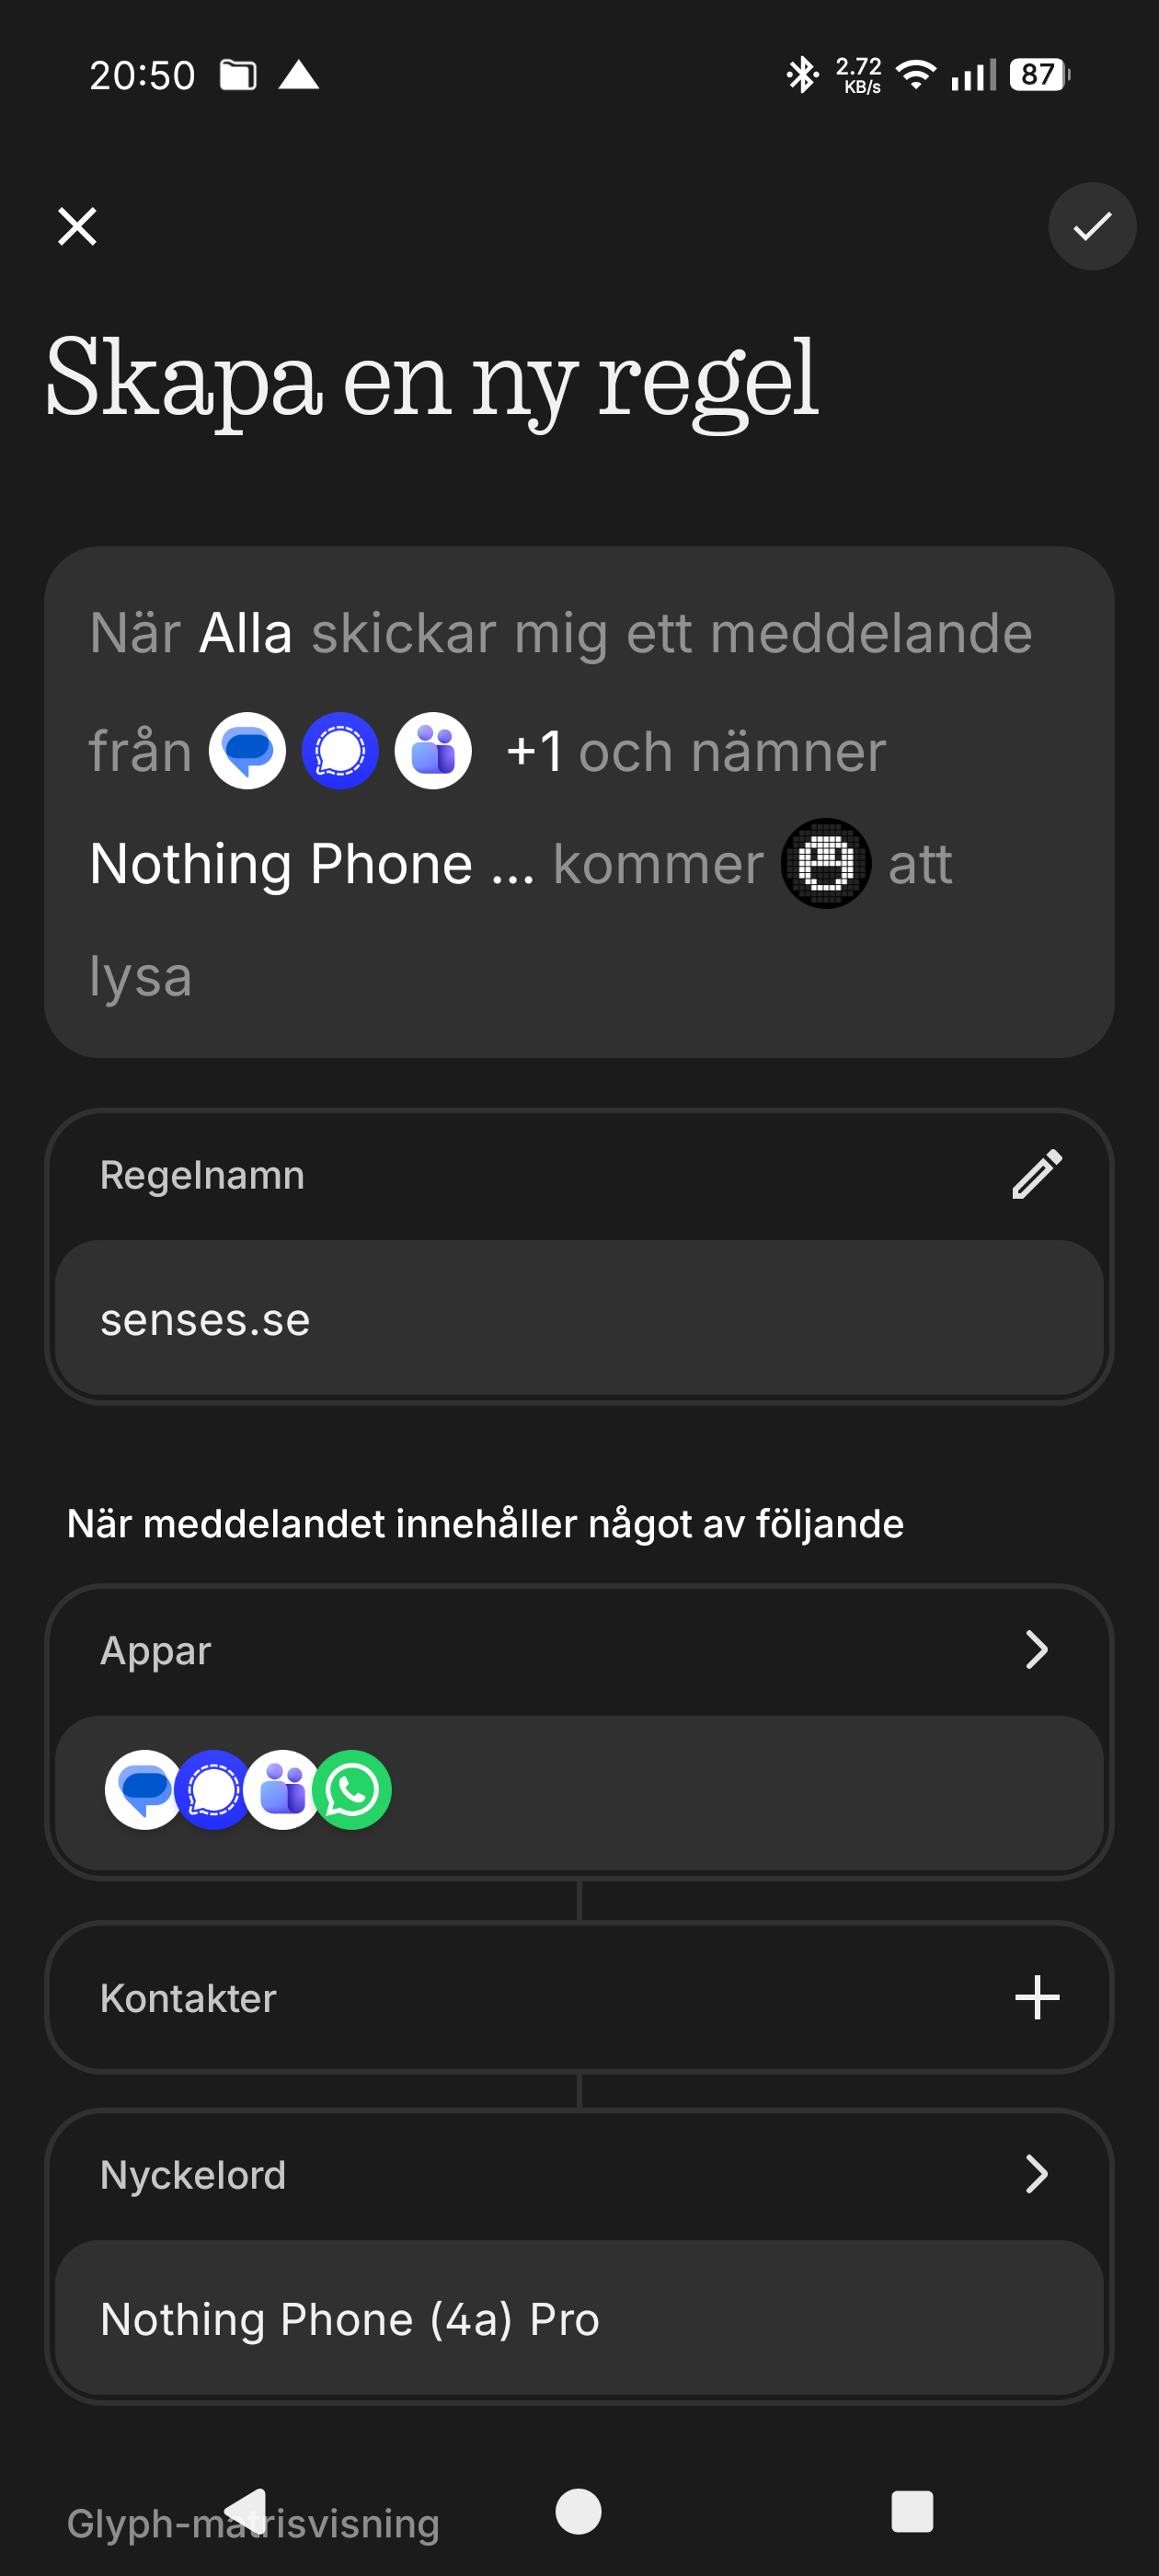1159x2576 pixels.
Task: Confirm rule with the checkmark button
Action: pyautogui.click(x=1091, y=226)
